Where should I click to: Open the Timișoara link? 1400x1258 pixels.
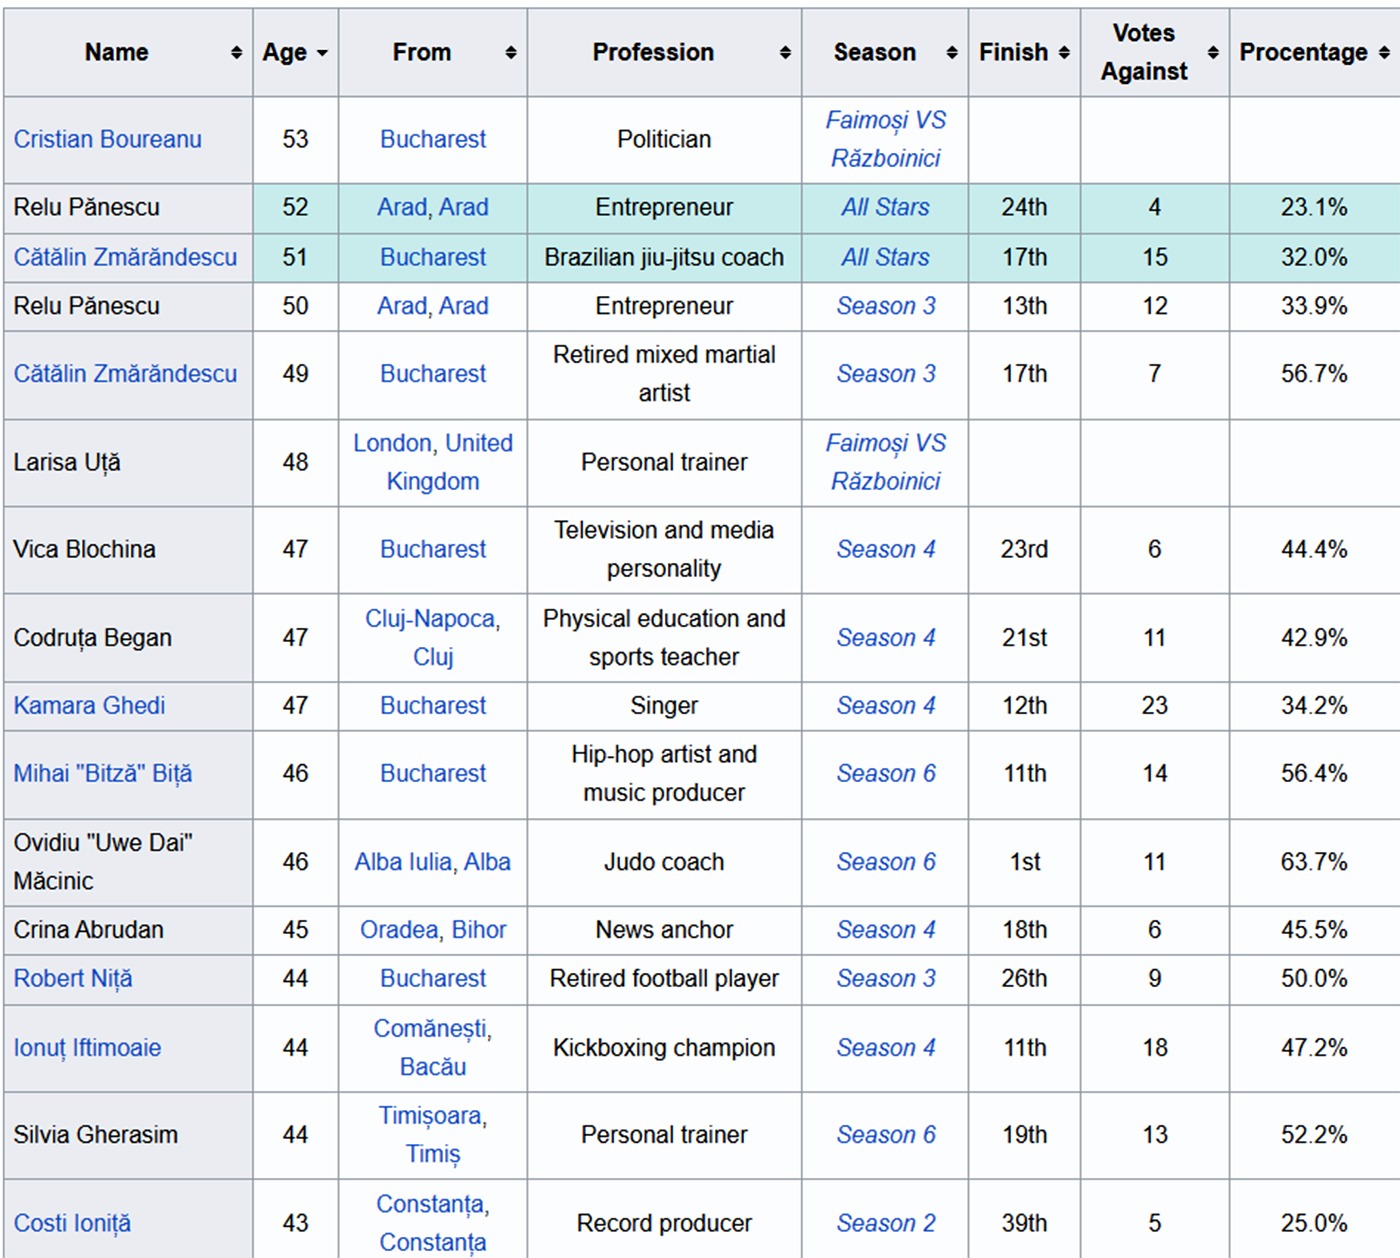(x=430, y=1115)
